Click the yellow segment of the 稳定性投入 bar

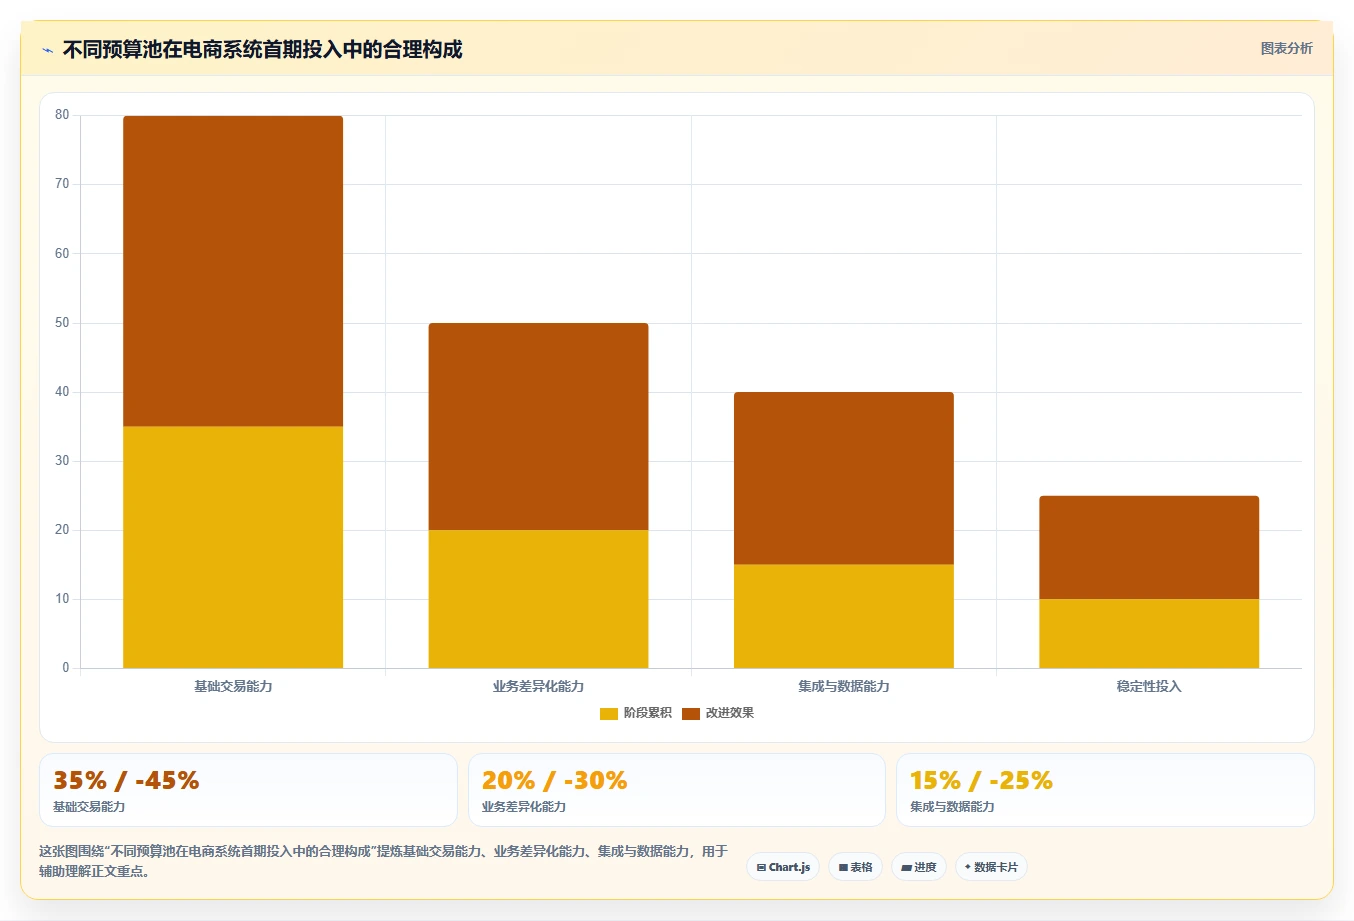(1149, 633)
